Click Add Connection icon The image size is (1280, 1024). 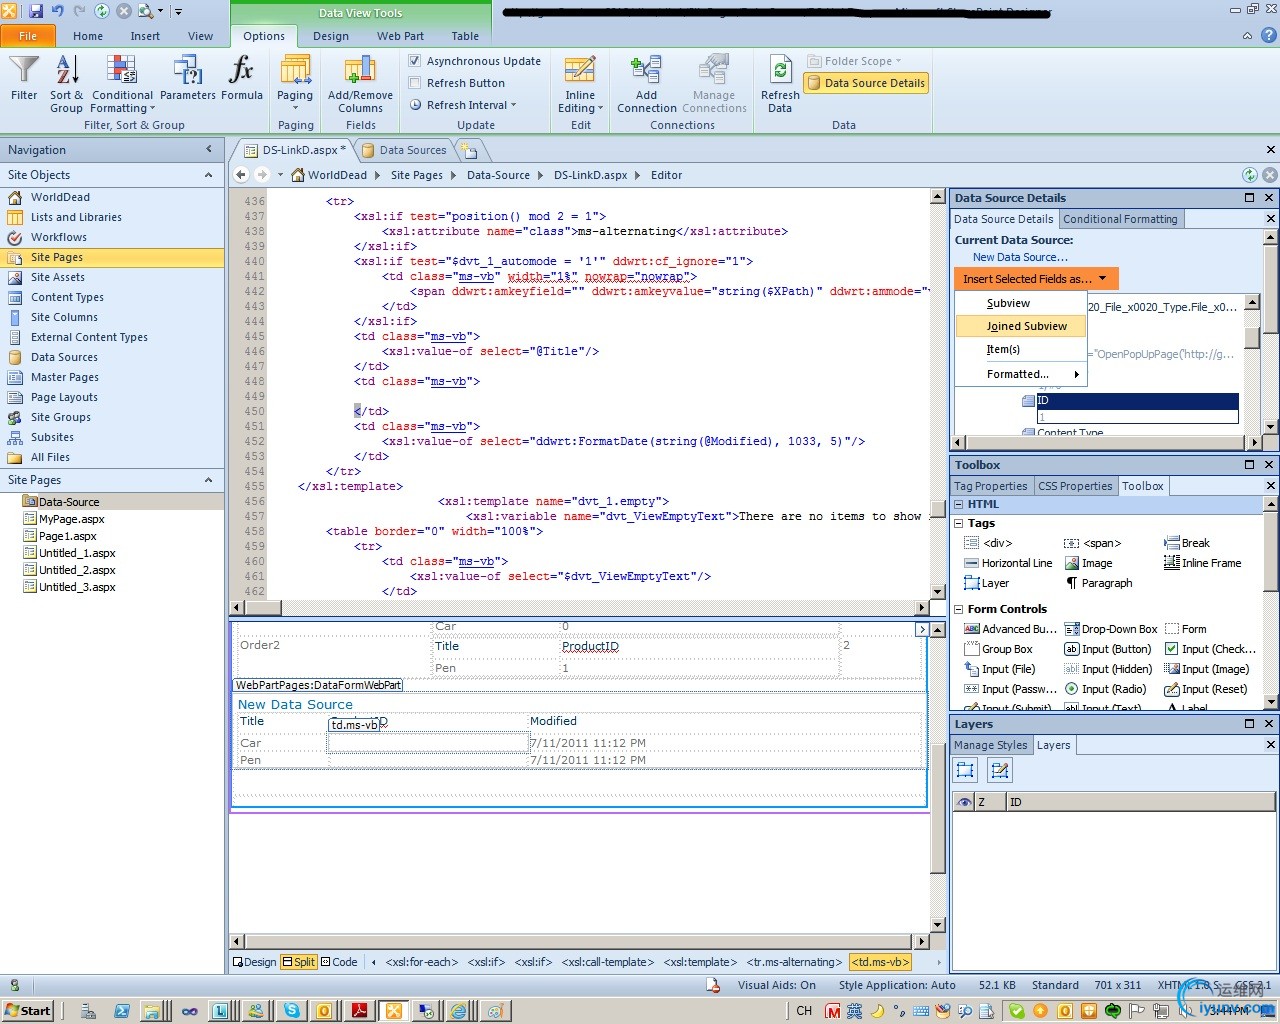[x=646, y=83]
